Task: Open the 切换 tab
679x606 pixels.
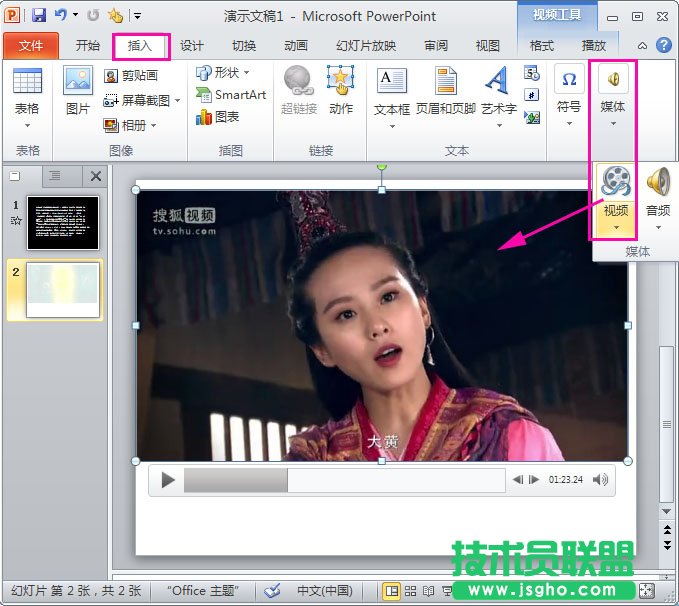Action: tap(244, 45)
